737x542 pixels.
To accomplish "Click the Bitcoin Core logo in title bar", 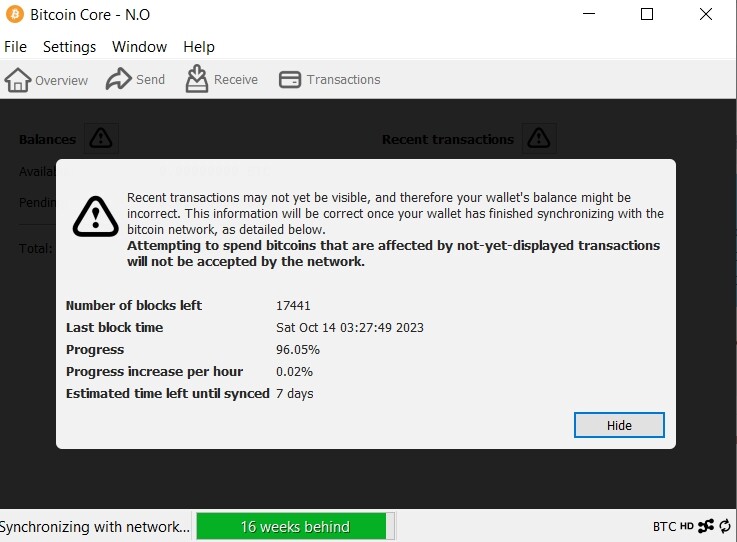I will click(x=15, y=14).
